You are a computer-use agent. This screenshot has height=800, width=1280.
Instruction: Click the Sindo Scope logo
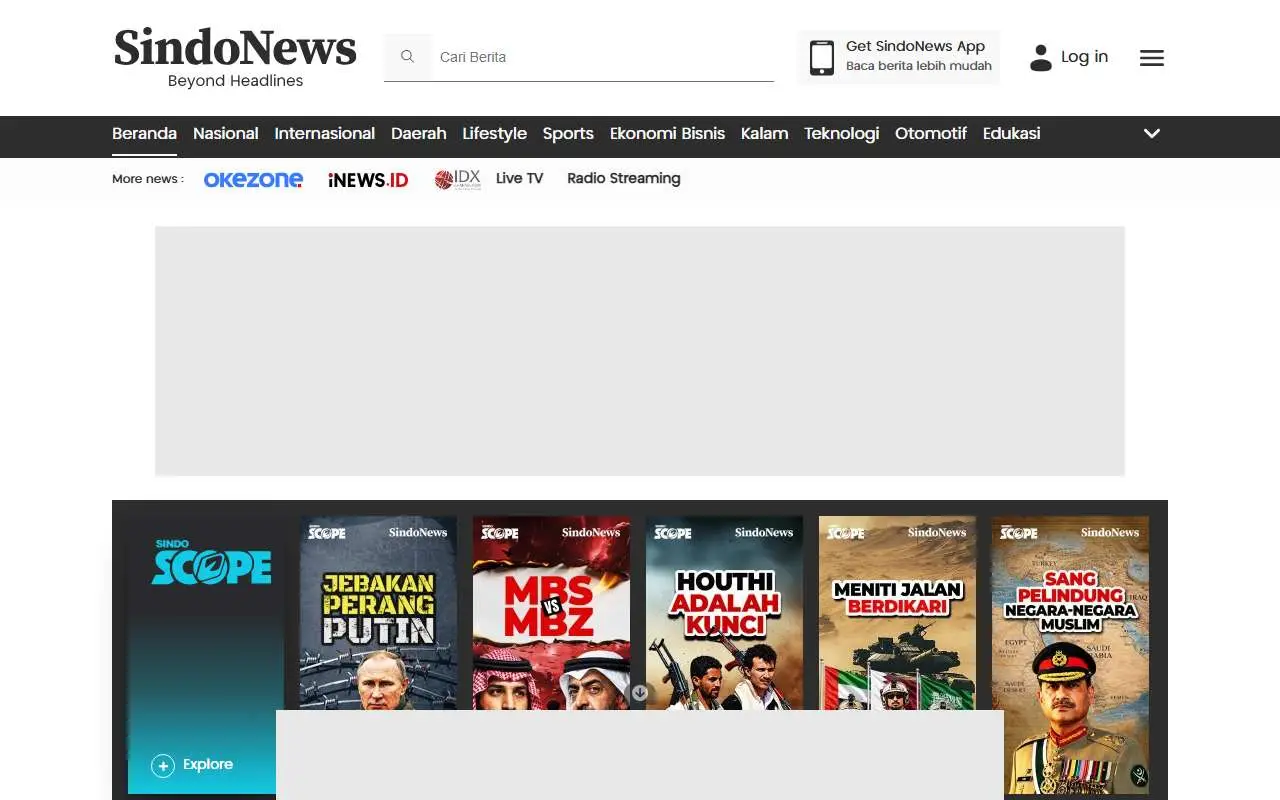(x=211, y=562)
